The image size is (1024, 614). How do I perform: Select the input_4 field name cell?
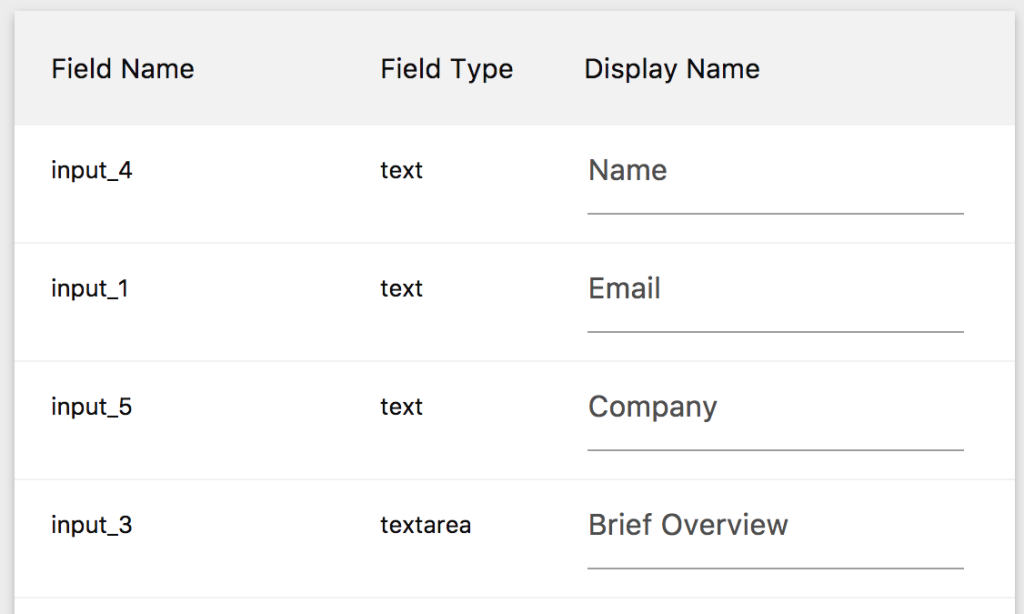pos(91,171)
